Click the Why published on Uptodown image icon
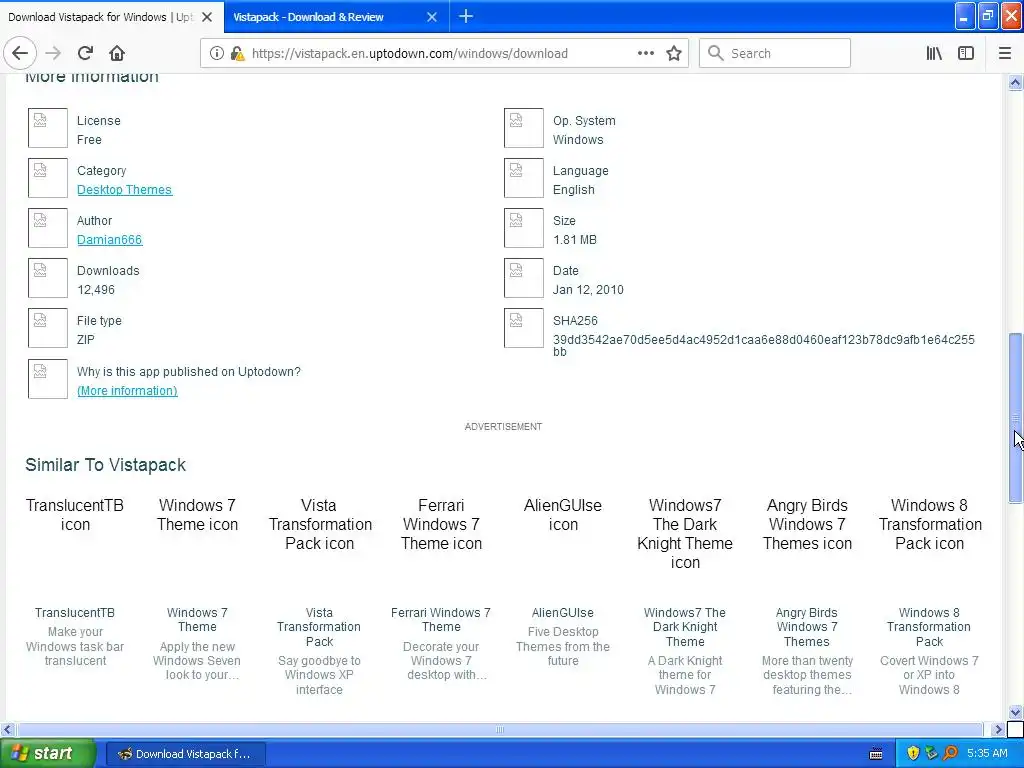The image size is (1024, 768). tap(48, 379)
